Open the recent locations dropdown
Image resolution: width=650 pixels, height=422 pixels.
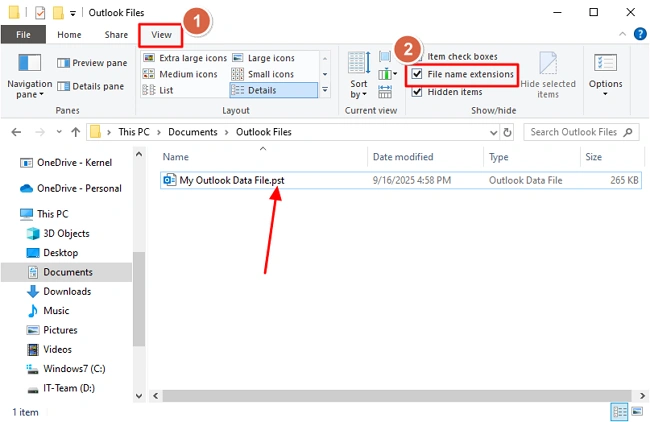pyautogui.click(x=59, y=132)
